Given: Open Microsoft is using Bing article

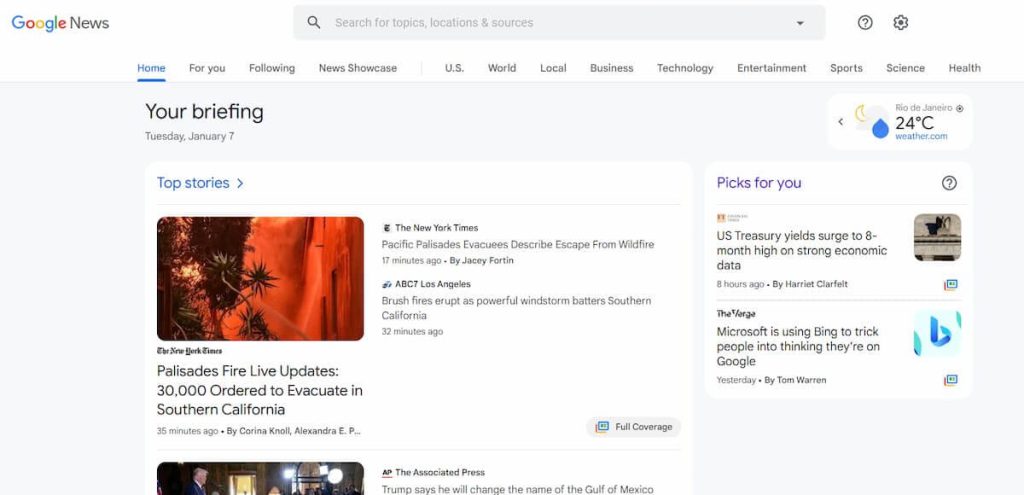Looking at the screenshot, I should [798, 346].
